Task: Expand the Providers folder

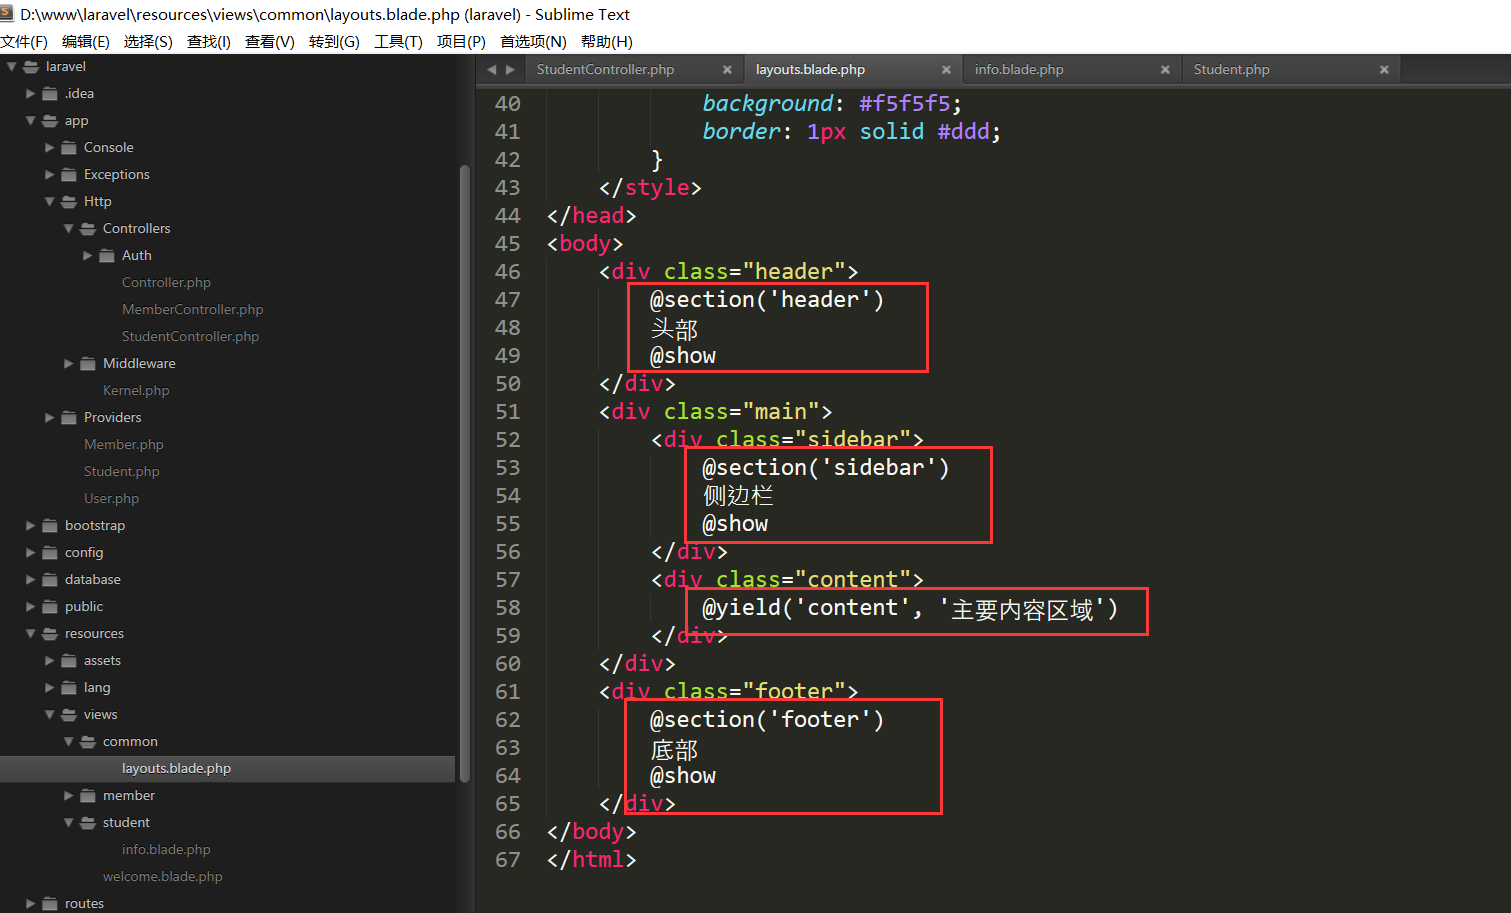Action: 49,417
